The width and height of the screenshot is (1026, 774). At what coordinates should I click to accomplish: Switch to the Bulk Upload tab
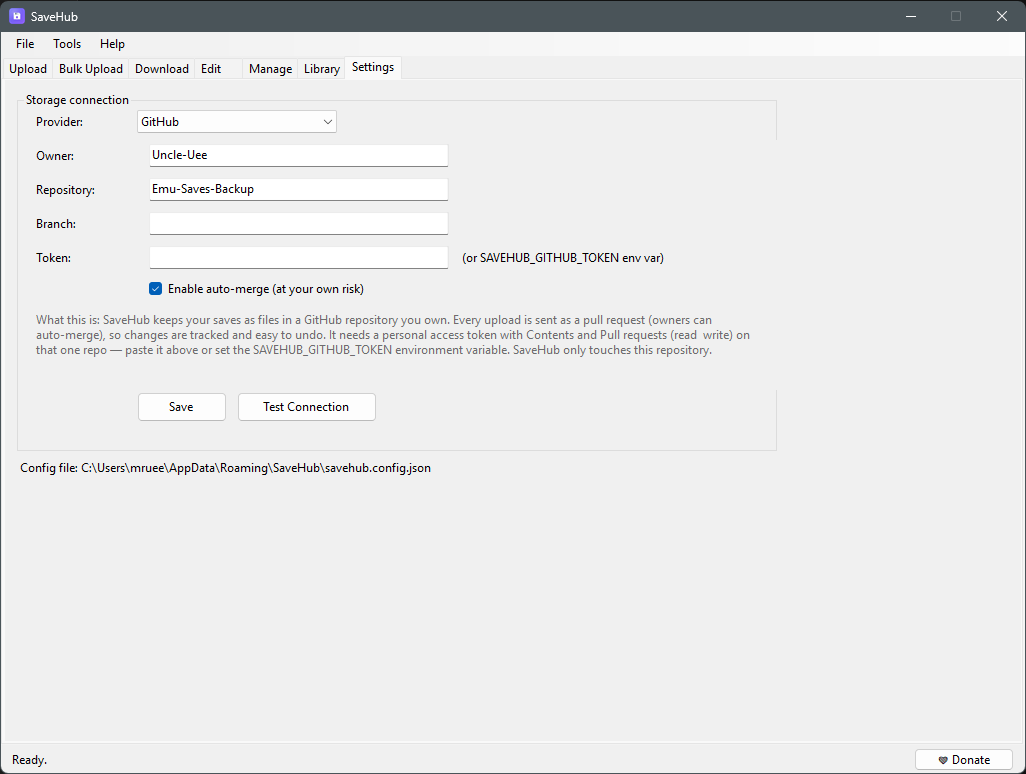[90, 69]
